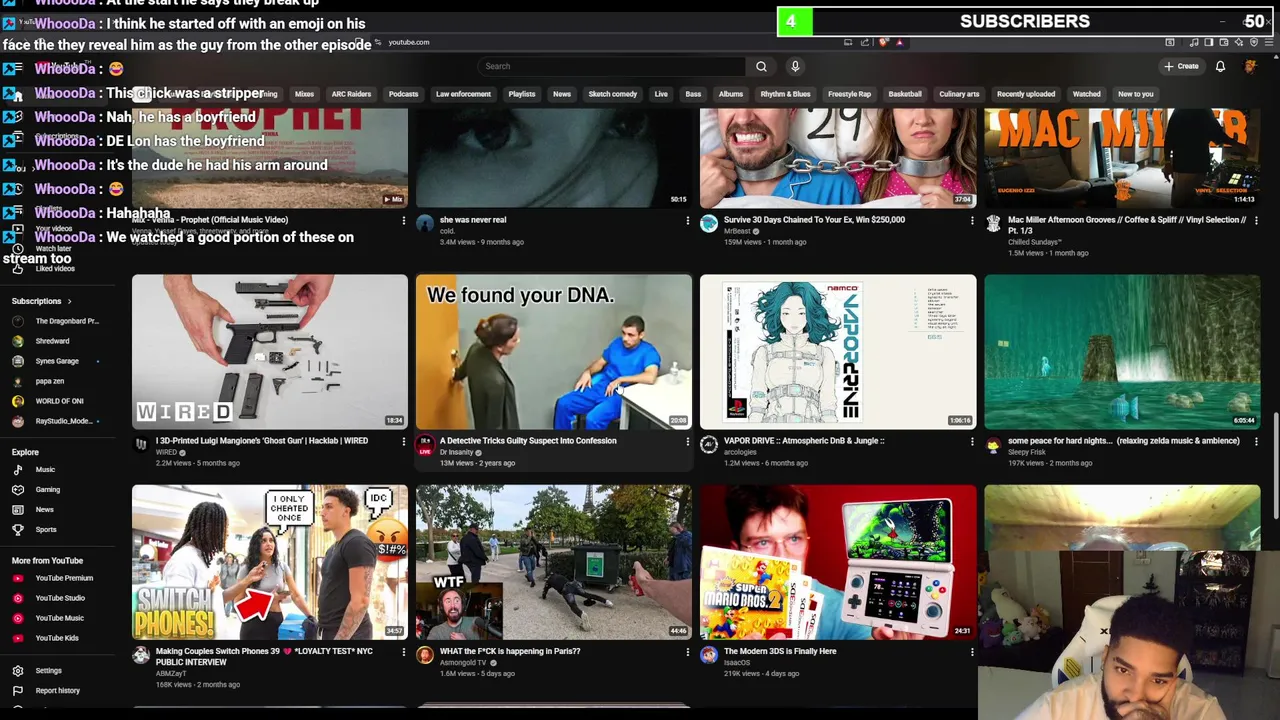Select the Freestyle Rap filter chip
This screenshot has width=1280, height=720.
click(x=849, y=94)
